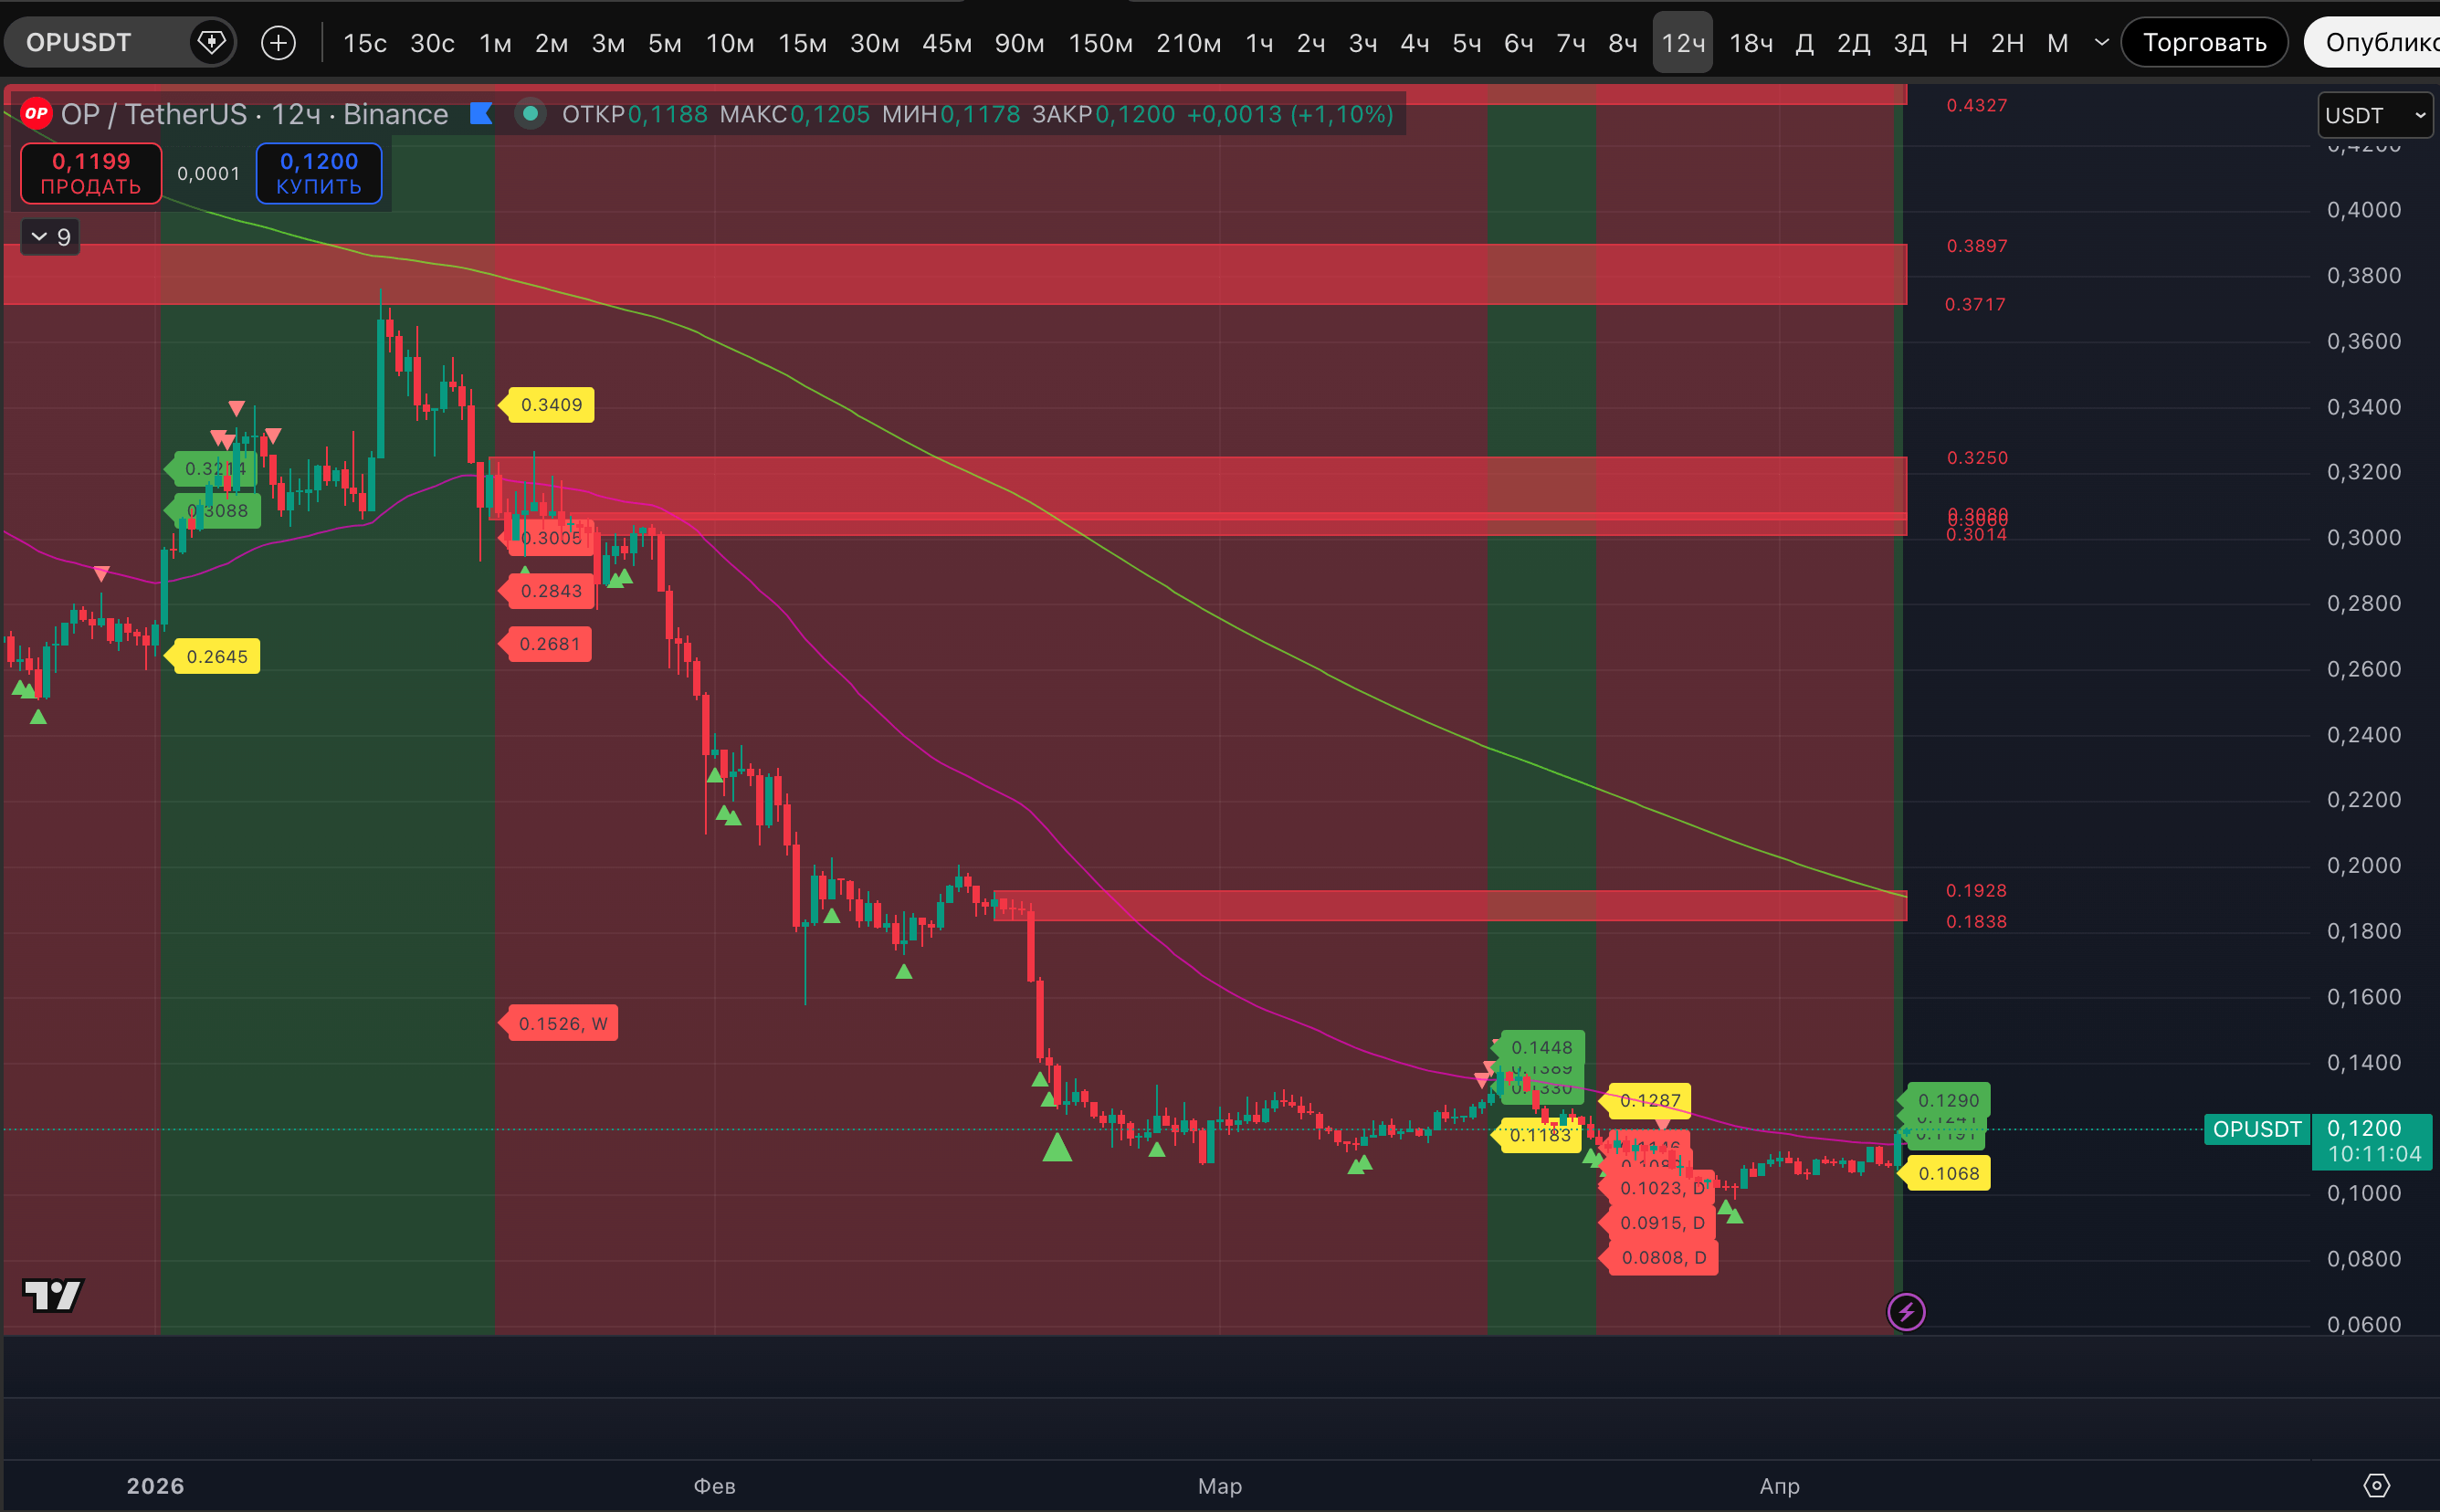This screenshot has width=2440, height=1512.
Task: Click the OP coin logo in legend
Action: click(x=36, y=114)
